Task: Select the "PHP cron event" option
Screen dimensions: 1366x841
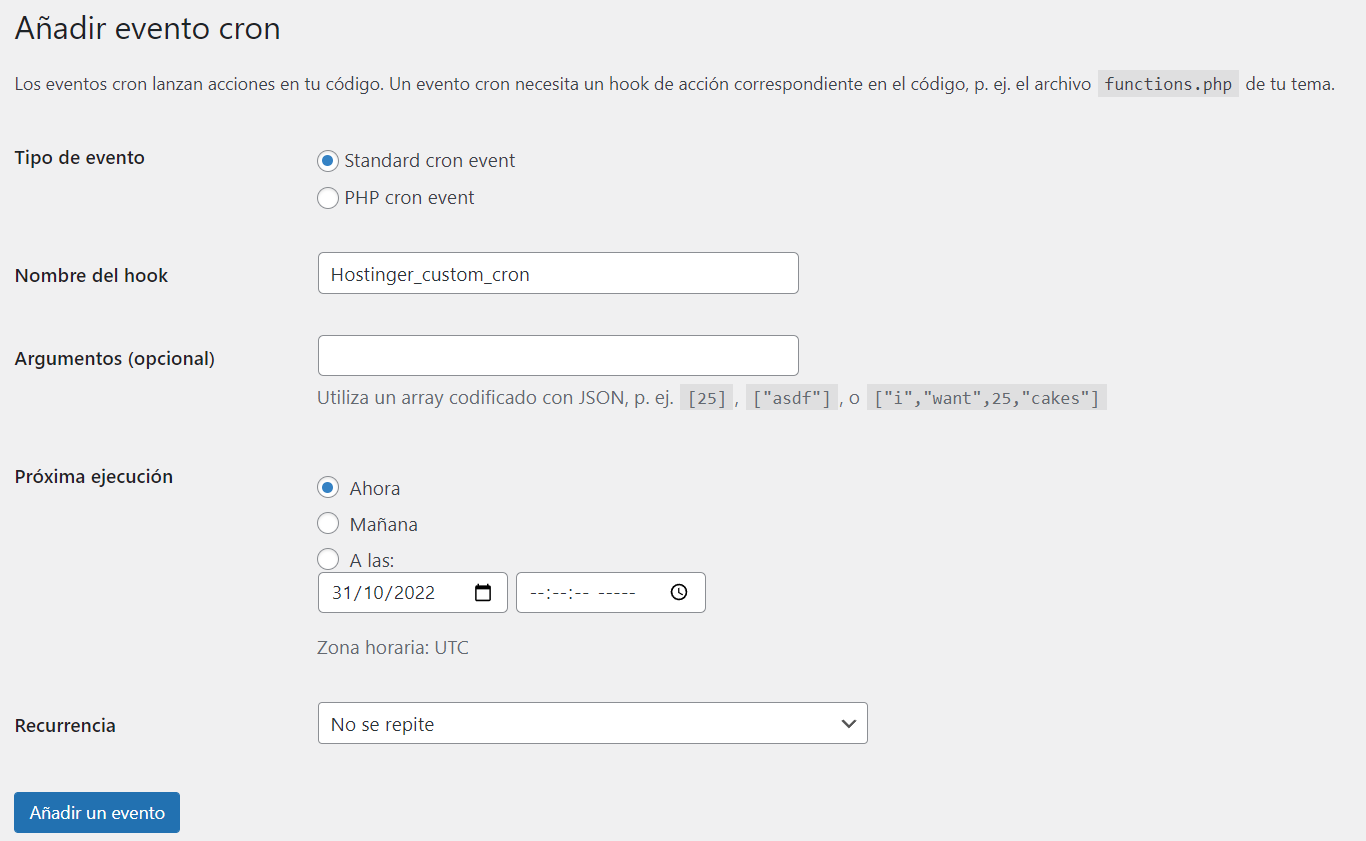Action: pyautogui.click(x=328, y=197)
